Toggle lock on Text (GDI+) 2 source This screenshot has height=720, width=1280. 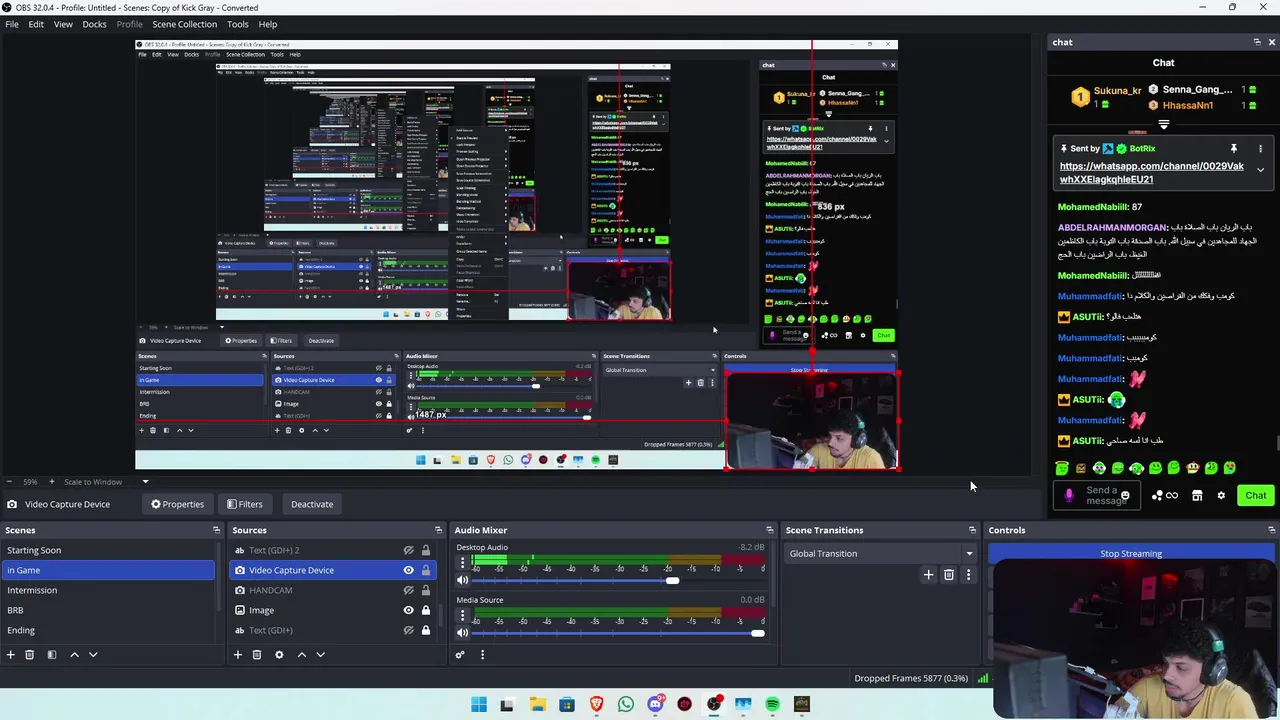tap(425, 550)
